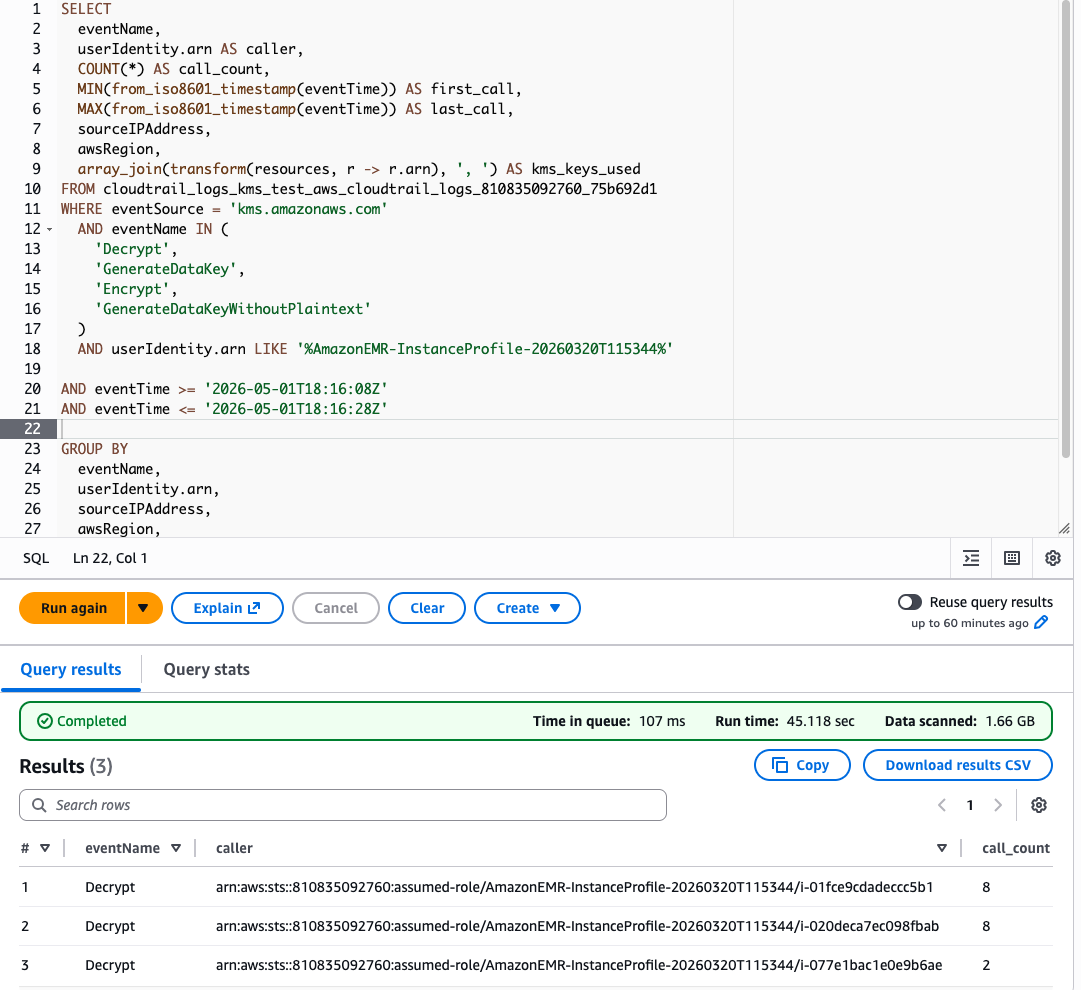Click Ln 22, Col 1 status indicator
Viewport: 1081px width, 990px height.
110,558
